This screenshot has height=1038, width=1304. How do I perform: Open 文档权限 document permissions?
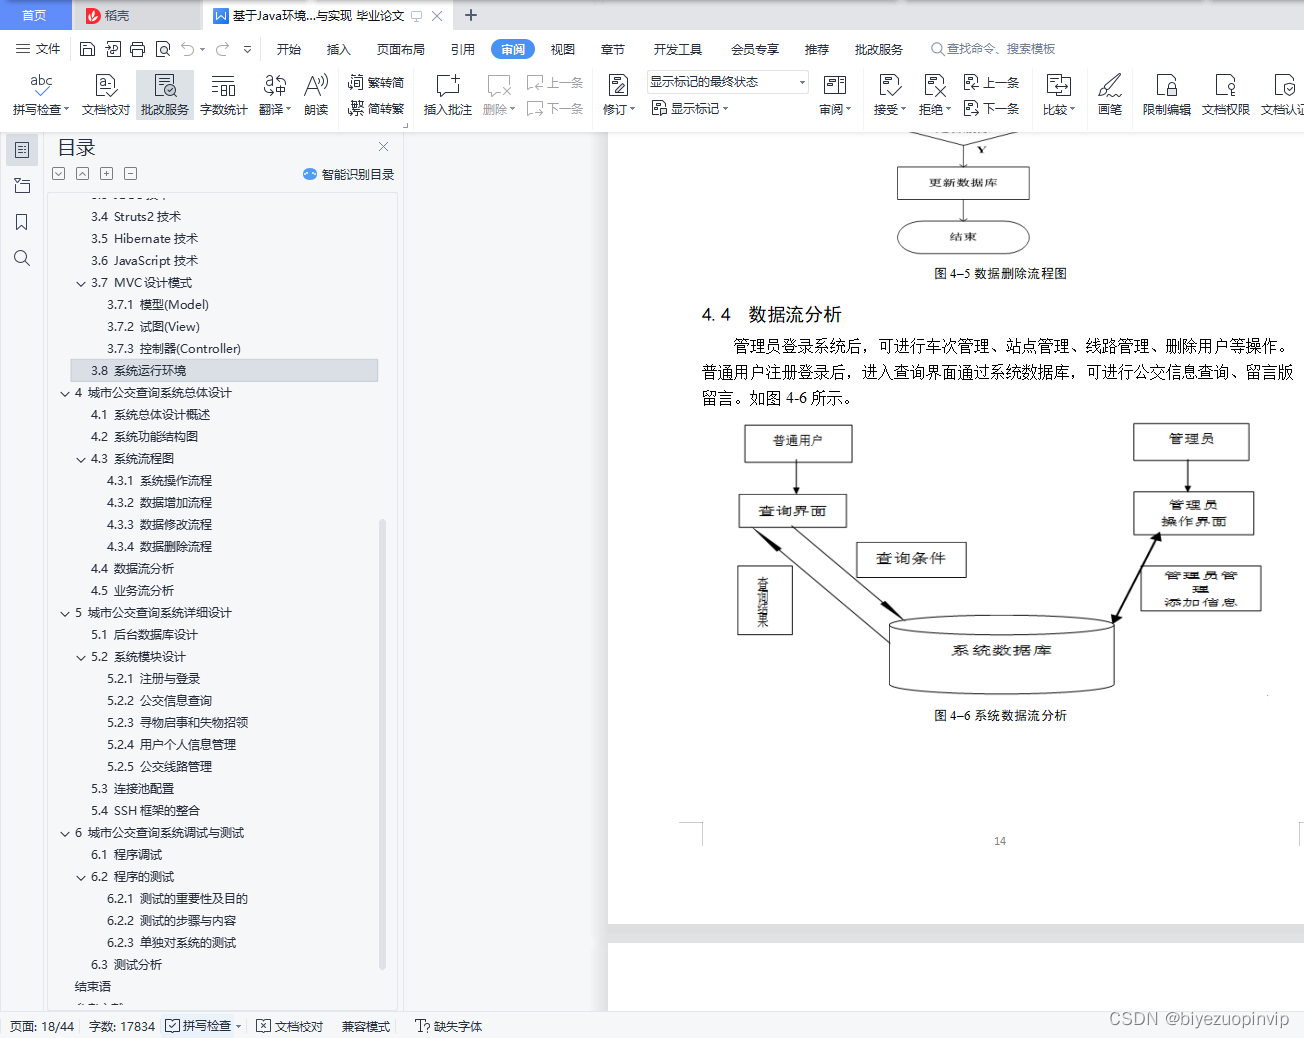pyautogui.click(x=1226, y=95)
